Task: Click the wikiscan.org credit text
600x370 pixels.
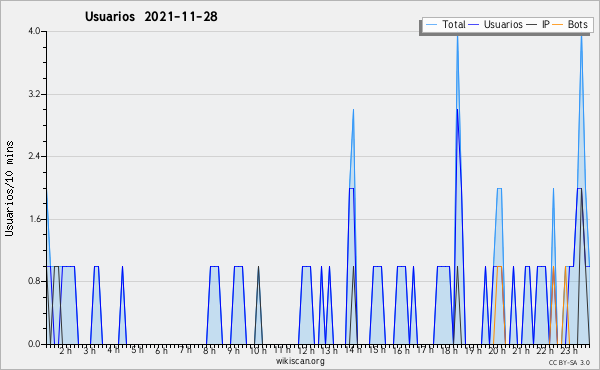Action: [300, 361]
